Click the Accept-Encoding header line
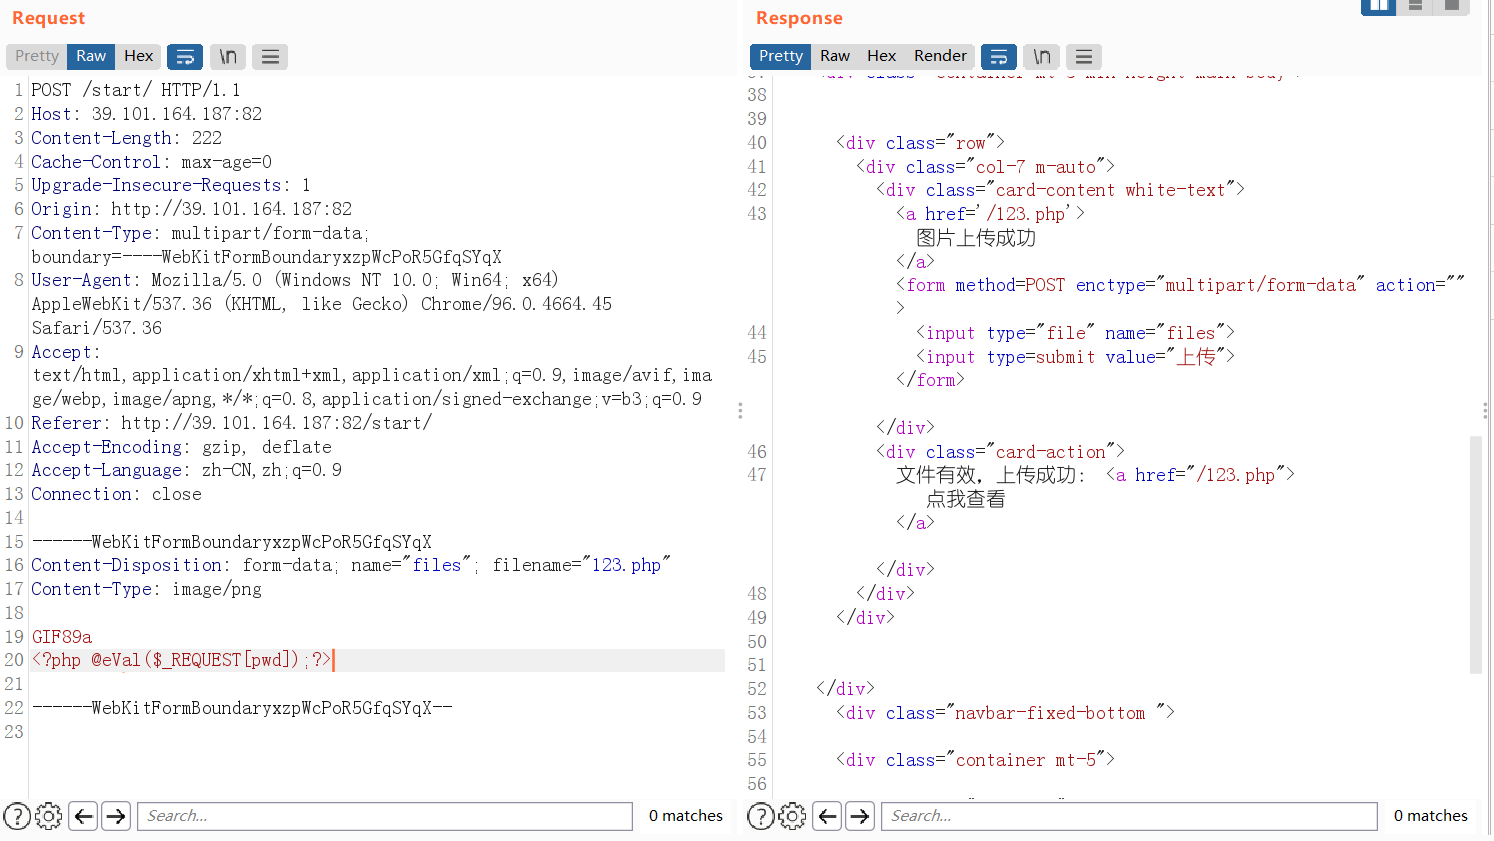1494x841 pixels. click(181, 447)
